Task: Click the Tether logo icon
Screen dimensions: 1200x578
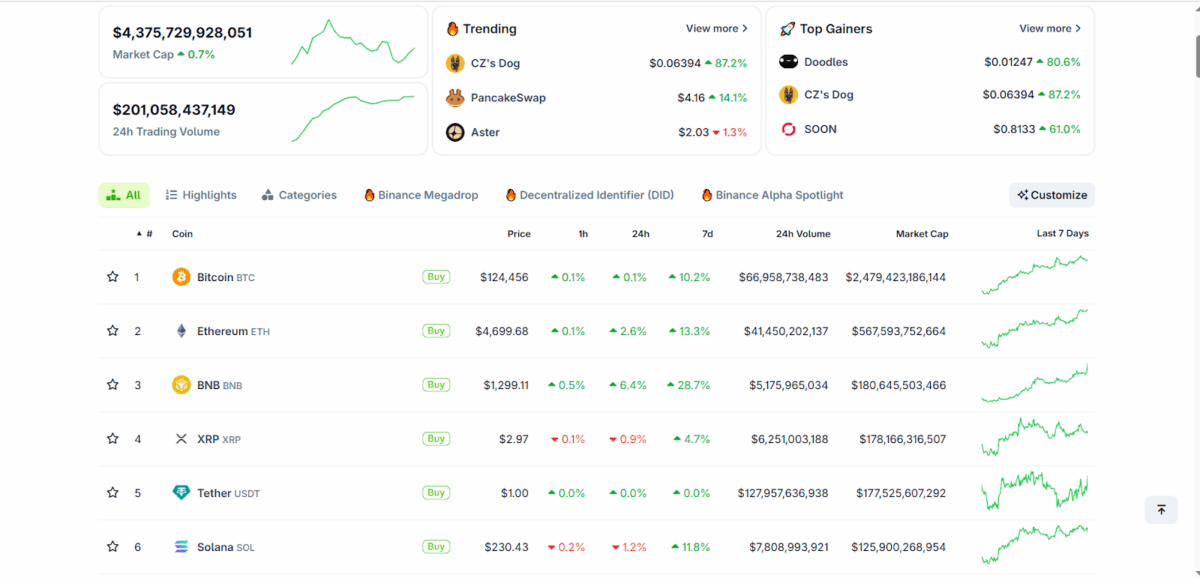Action: 181,493
